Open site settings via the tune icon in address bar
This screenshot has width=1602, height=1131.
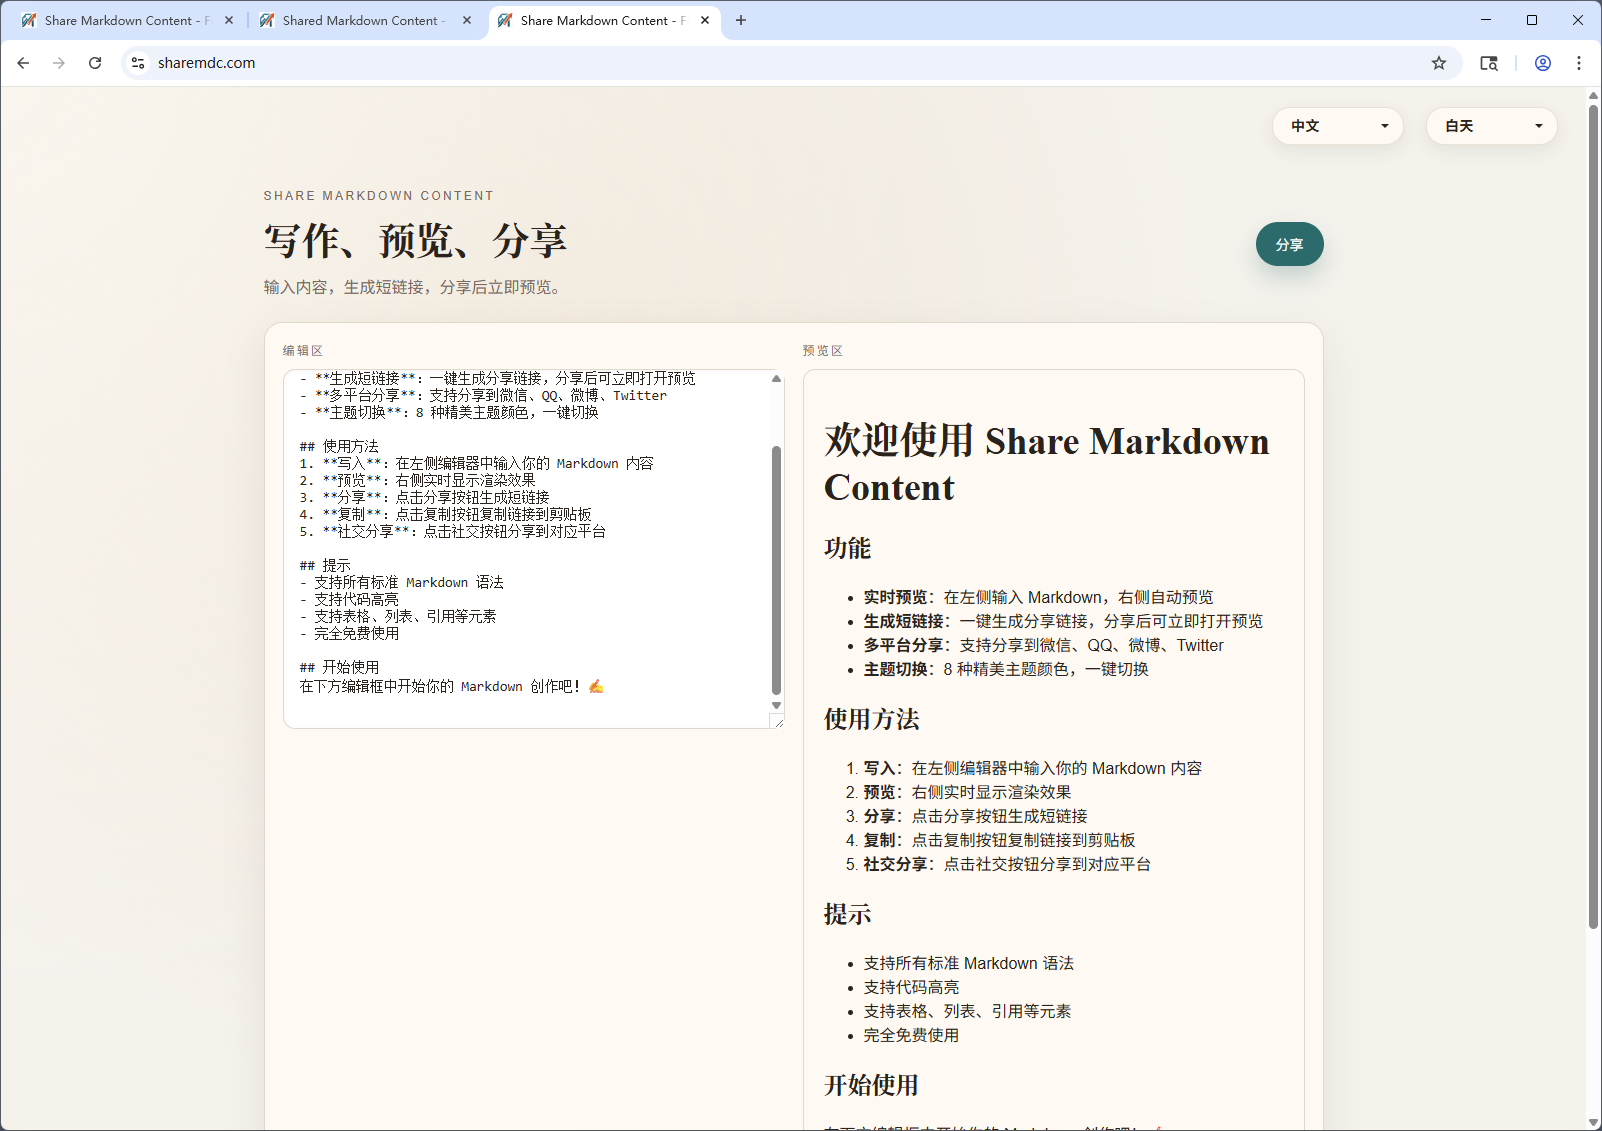point(137,62)
